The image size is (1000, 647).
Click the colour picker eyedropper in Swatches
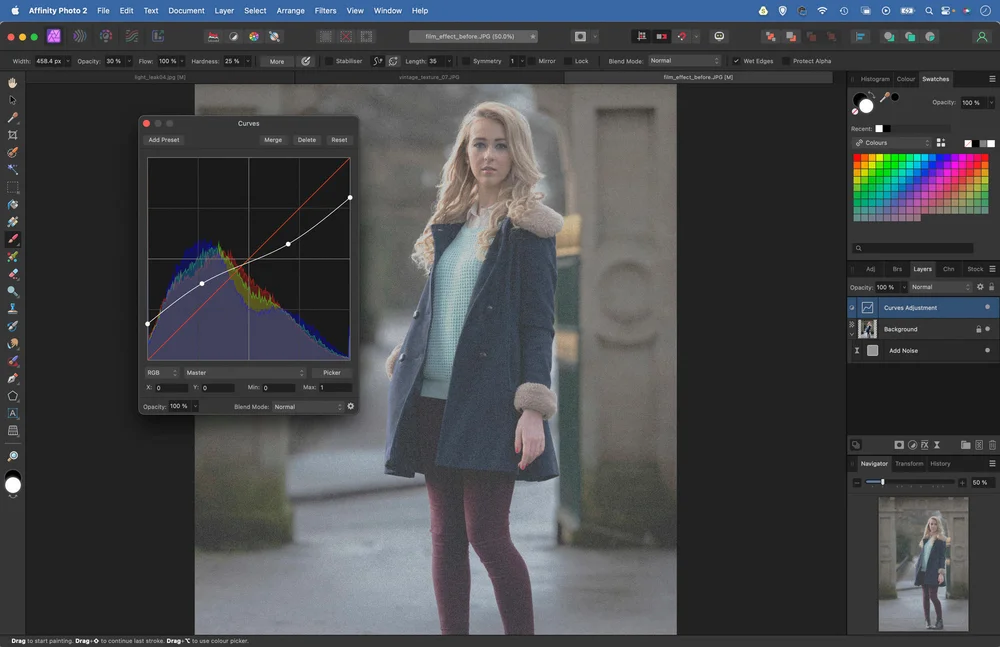tap(885, 97)
